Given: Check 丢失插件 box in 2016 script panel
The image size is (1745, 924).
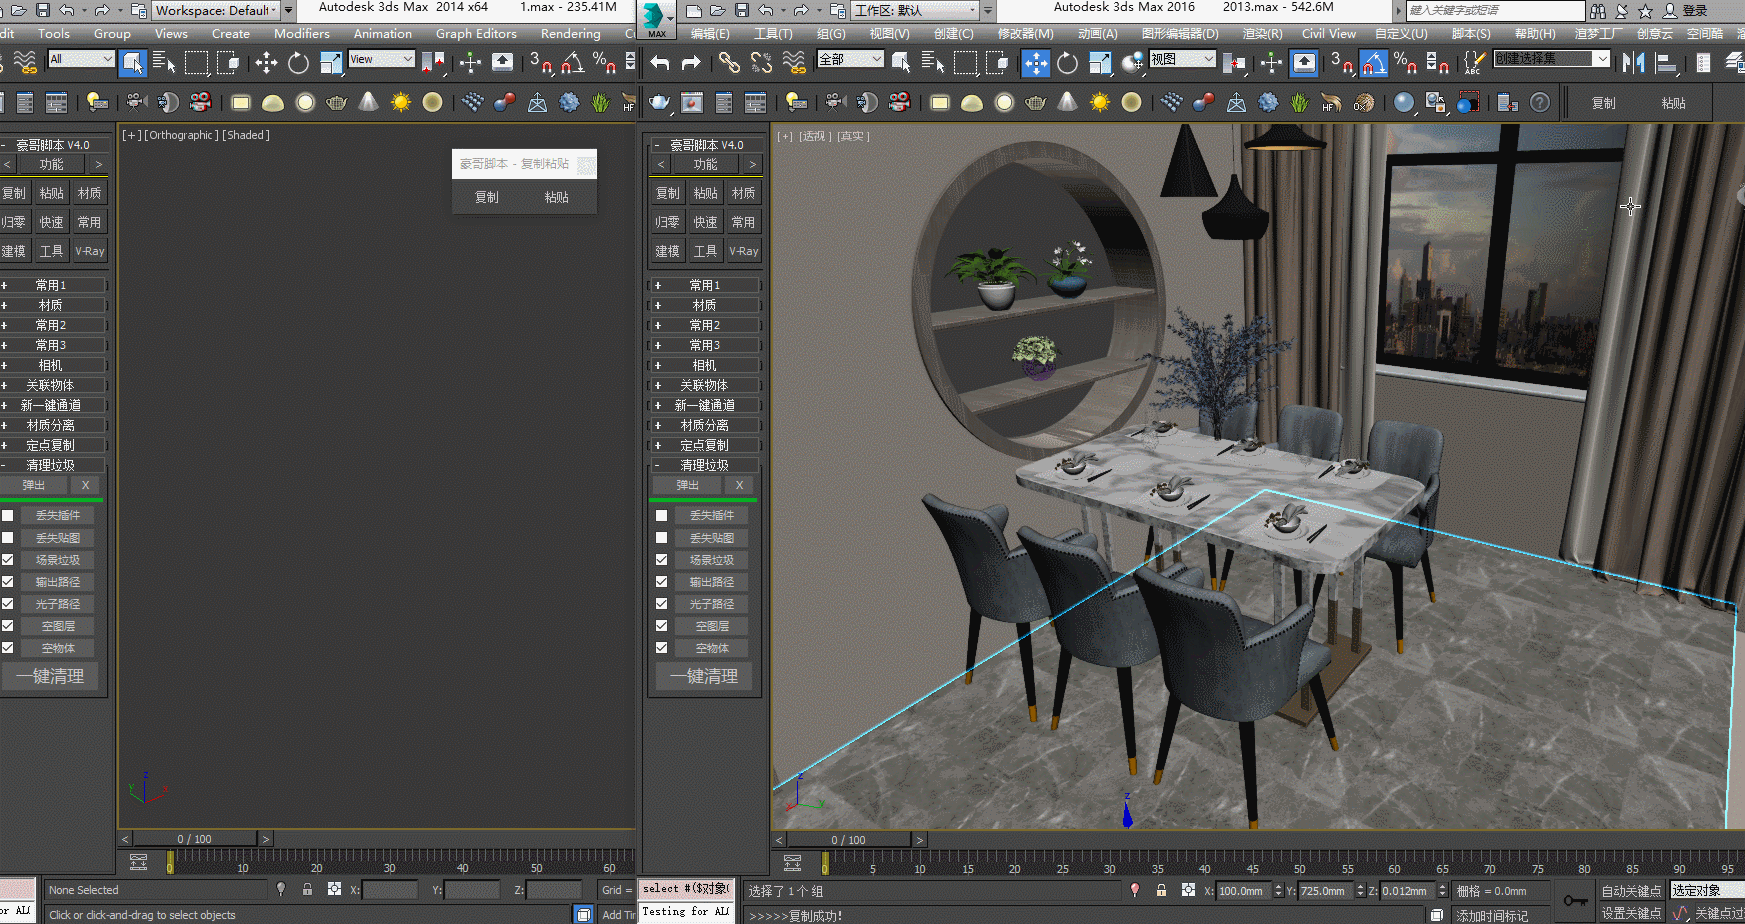Looking at the screenshot, I should coord(661,516).
